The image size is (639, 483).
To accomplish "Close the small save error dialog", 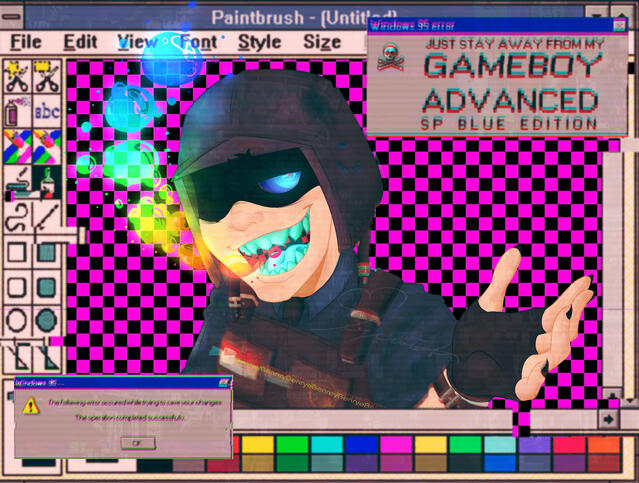I will tap(225, 382).
